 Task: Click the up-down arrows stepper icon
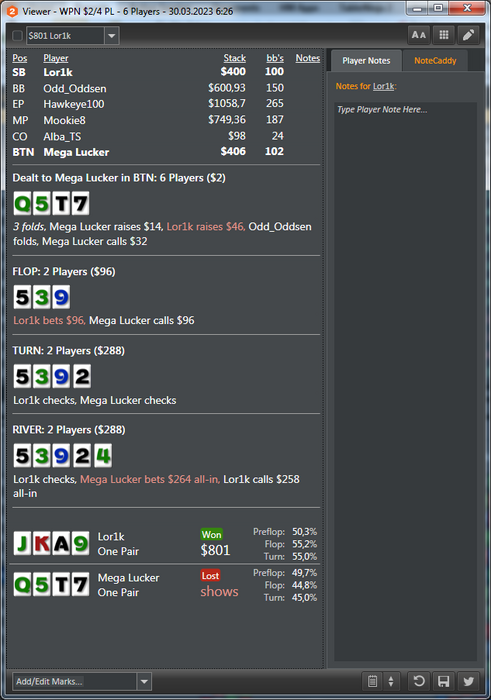tap(391, 681)
